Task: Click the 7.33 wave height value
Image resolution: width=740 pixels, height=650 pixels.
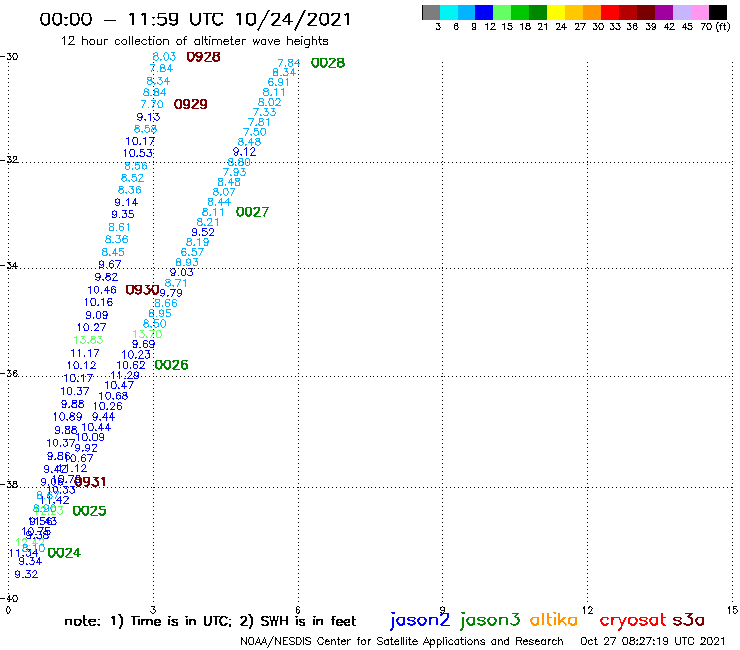Action: point(264,112)
